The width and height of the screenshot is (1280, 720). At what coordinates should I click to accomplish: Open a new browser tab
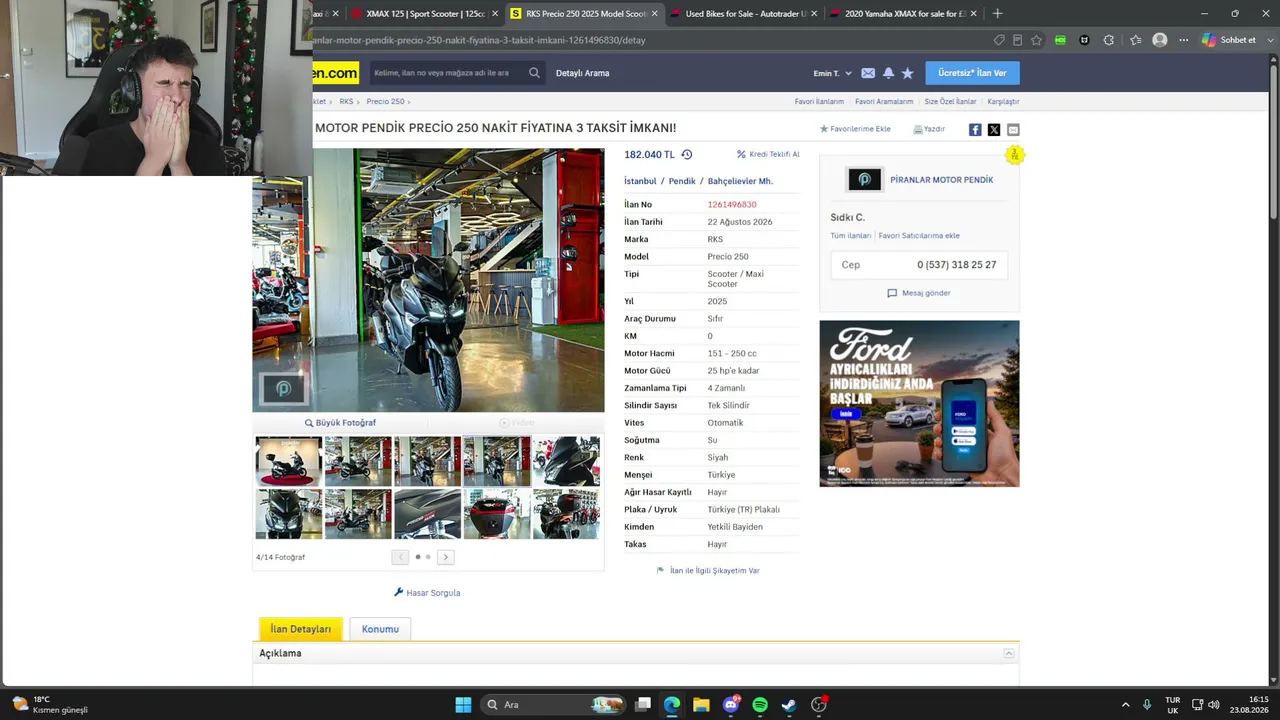(997, 14)
